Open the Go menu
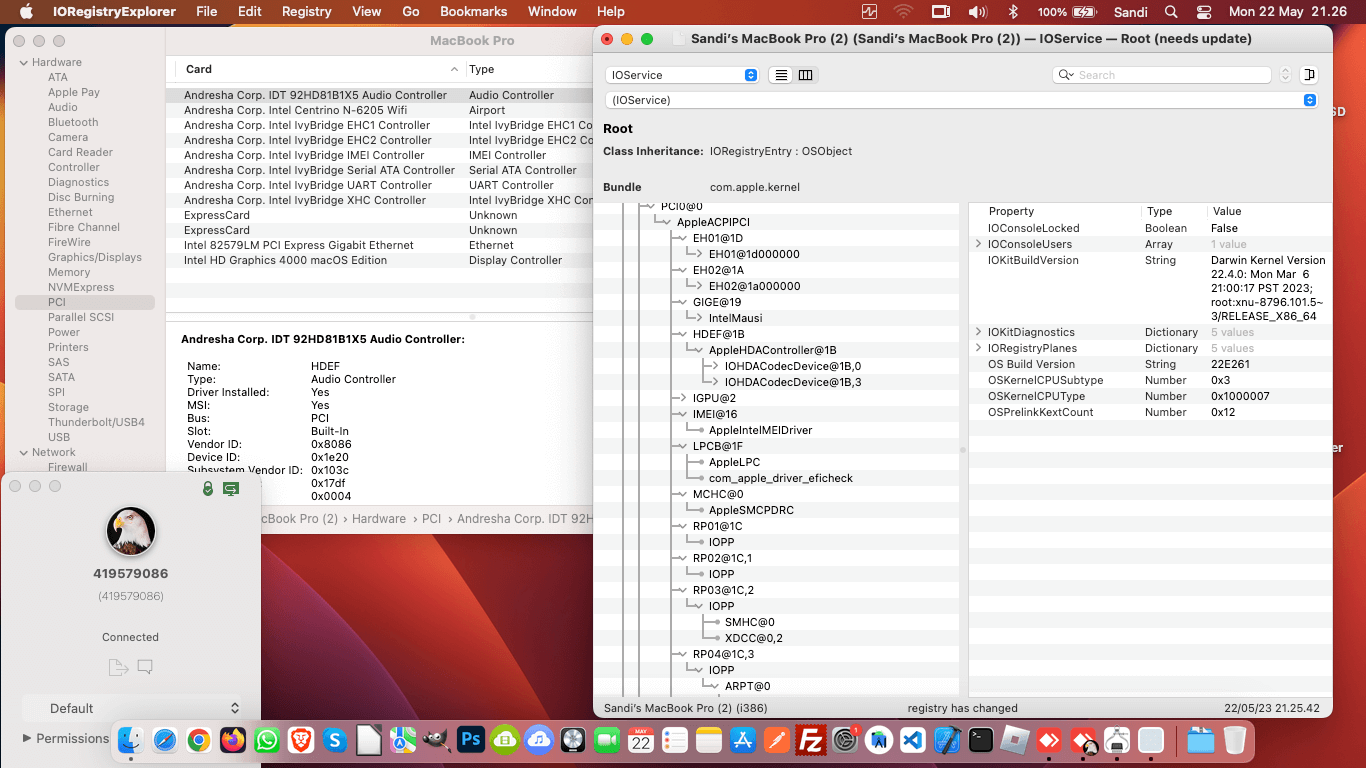 [411, 12]
